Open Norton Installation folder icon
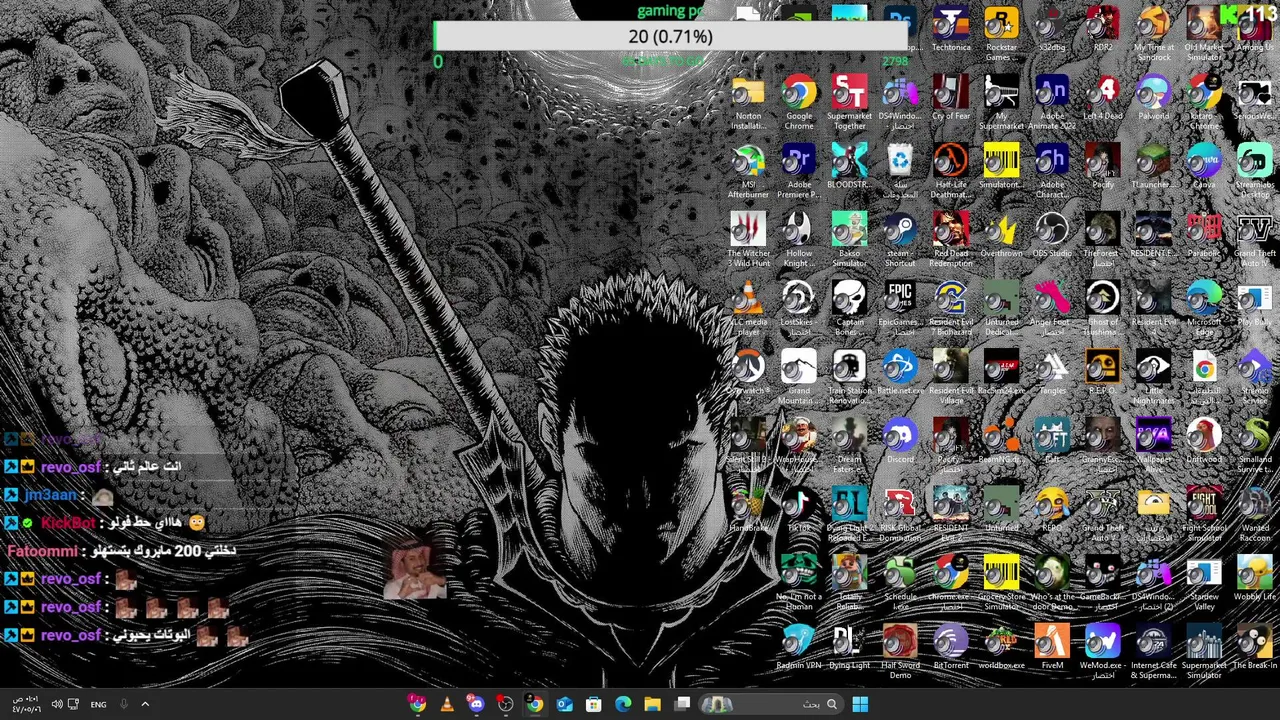1280x720 pixels. point(748,103)
